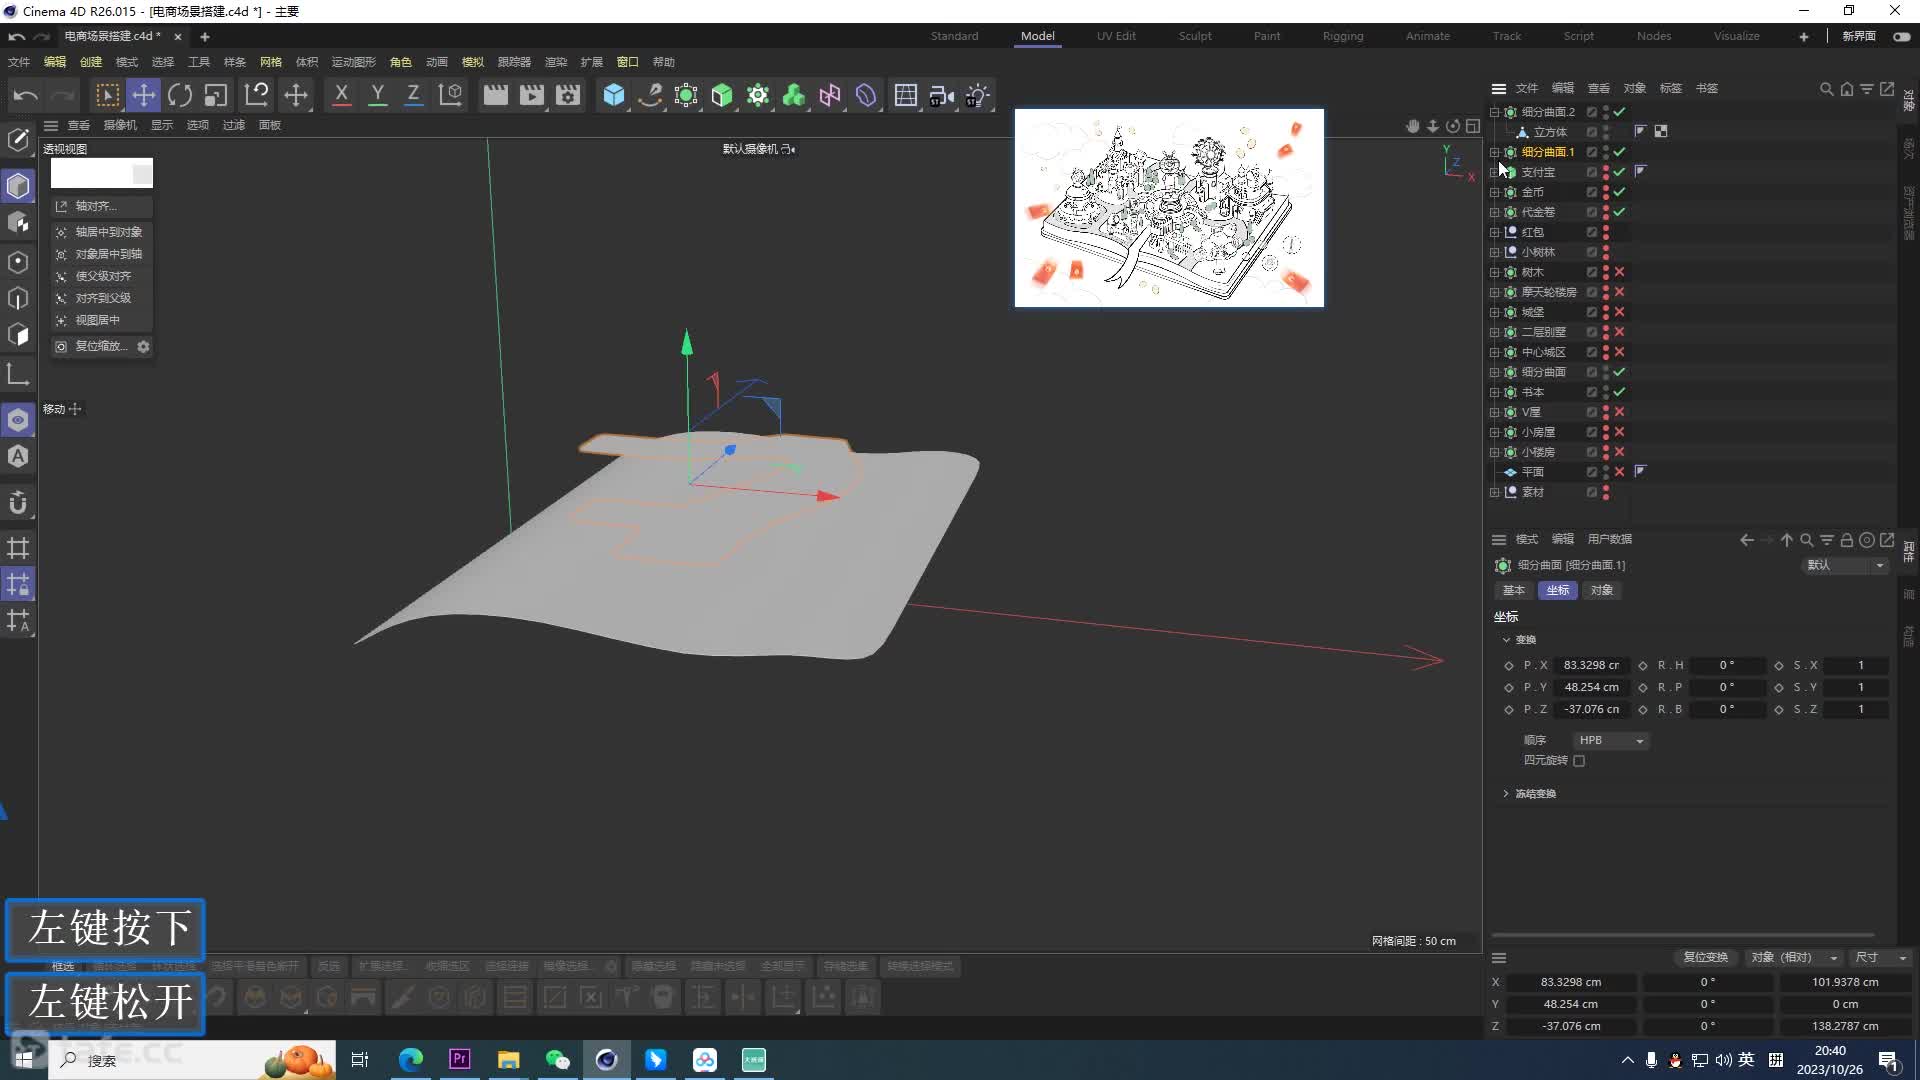Switch to the Sculpt layout tab

[x=1195, y=36]
